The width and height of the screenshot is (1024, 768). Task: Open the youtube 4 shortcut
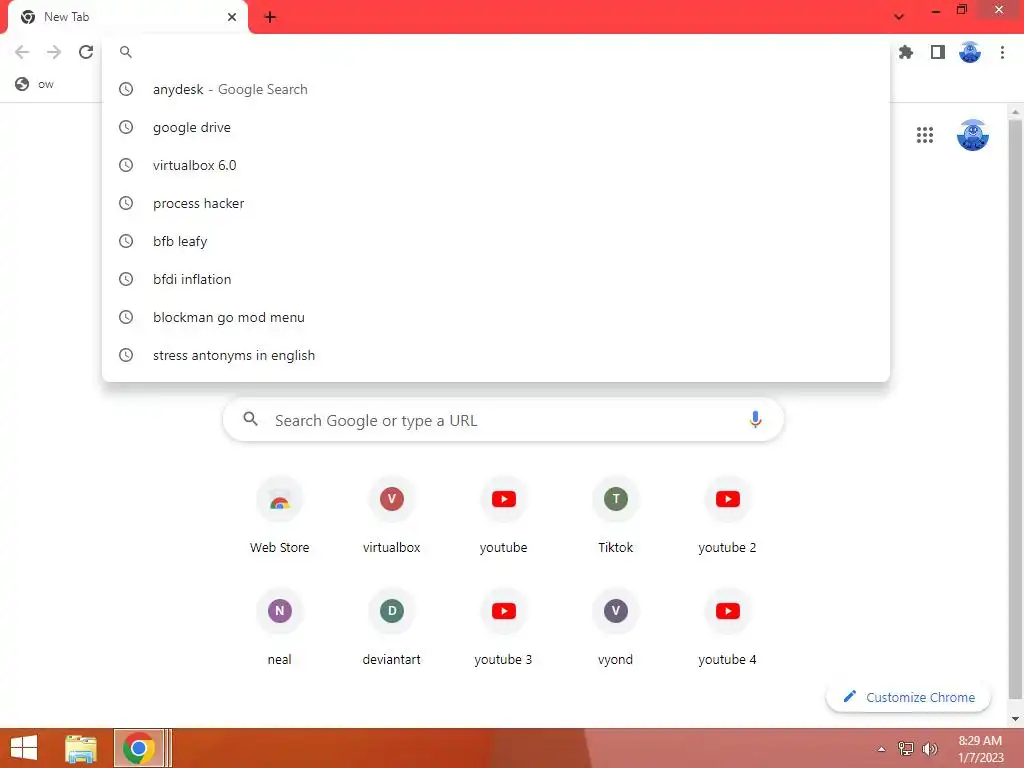(x=728, y=628)
